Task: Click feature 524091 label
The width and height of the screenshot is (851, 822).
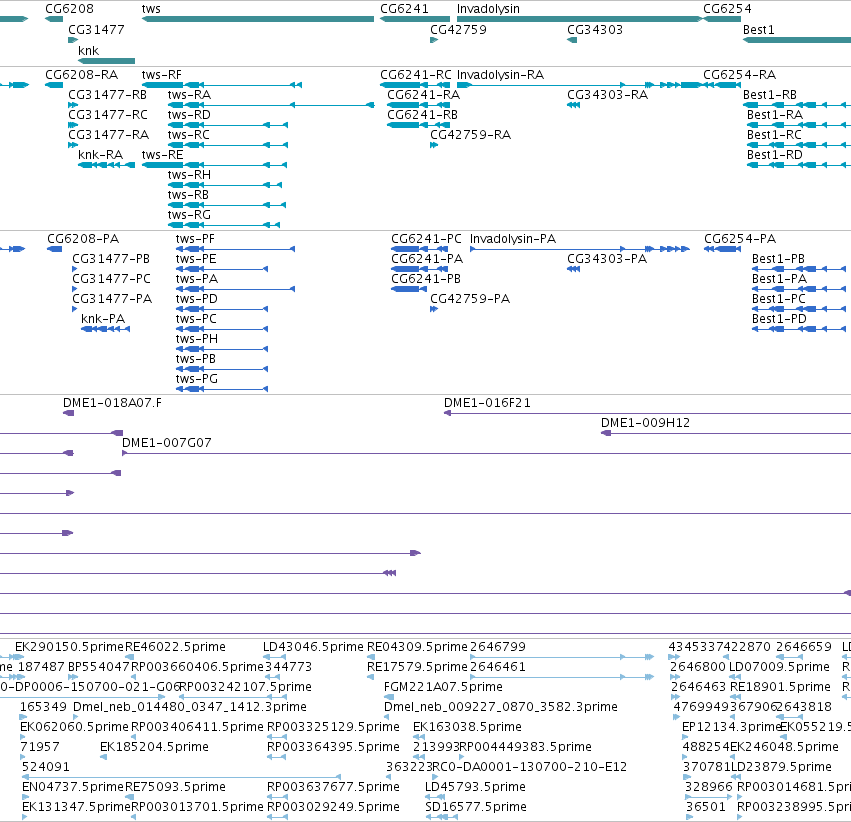Action: (x=46, y=767)
